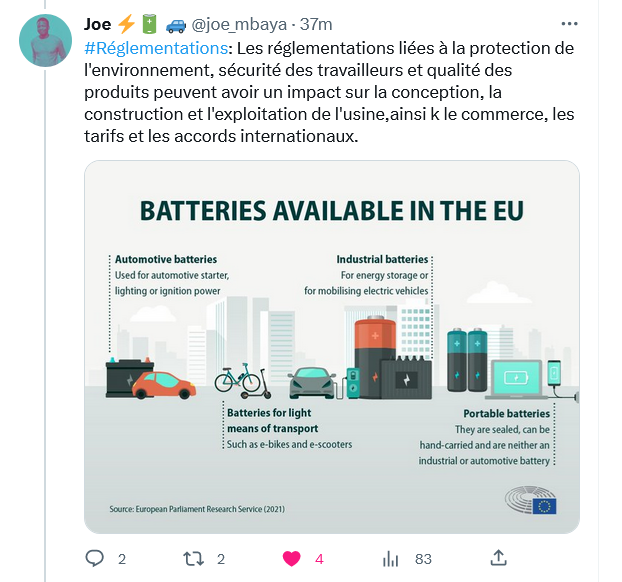This screenshot has height=582, width=622.
Task: Click the blue car emoji before handle
Action: click(x=176, y=25)
